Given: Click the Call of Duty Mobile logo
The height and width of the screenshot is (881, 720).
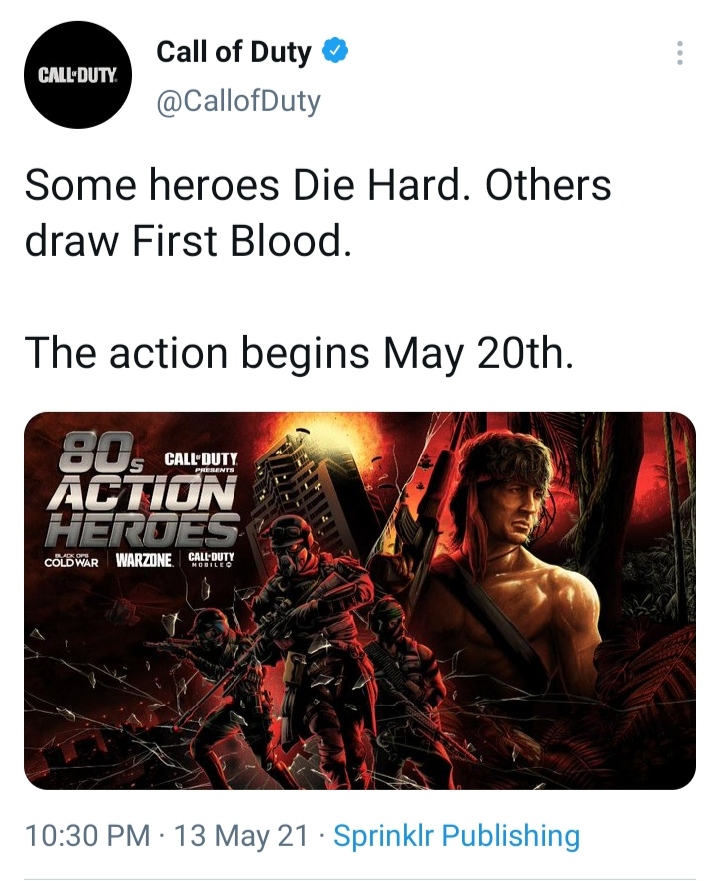Looking at the screenshot, I should (x=211, y=558).
